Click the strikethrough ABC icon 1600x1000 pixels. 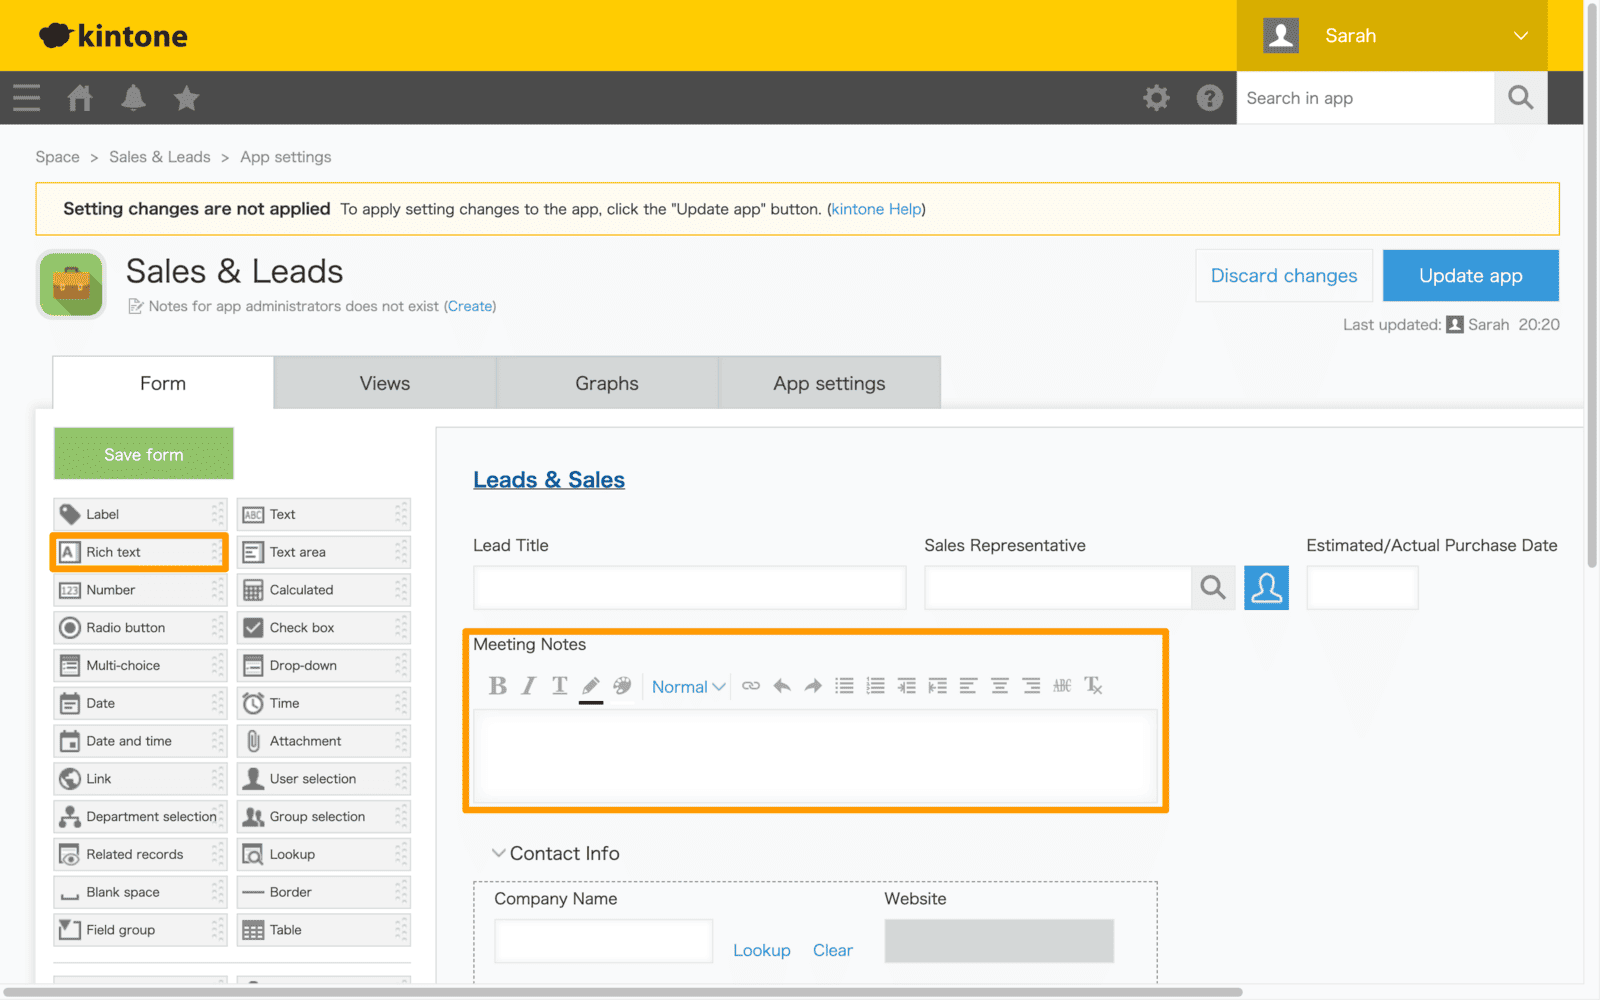tap(1062, 686)
